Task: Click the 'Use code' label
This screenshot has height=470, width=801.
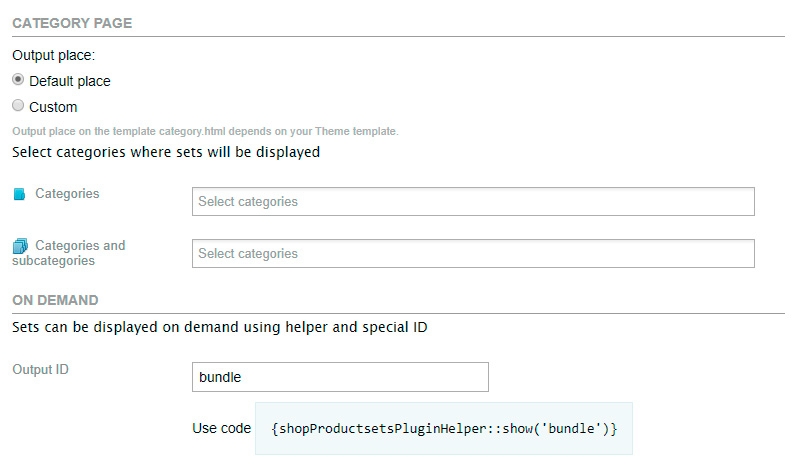Action: point(221,429)
